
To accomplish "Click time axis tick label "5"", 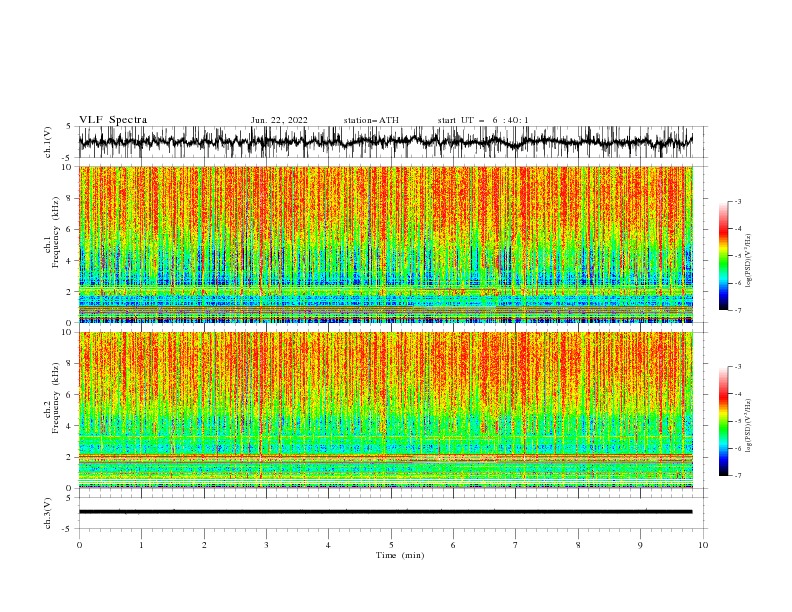I will click(391, 545).
